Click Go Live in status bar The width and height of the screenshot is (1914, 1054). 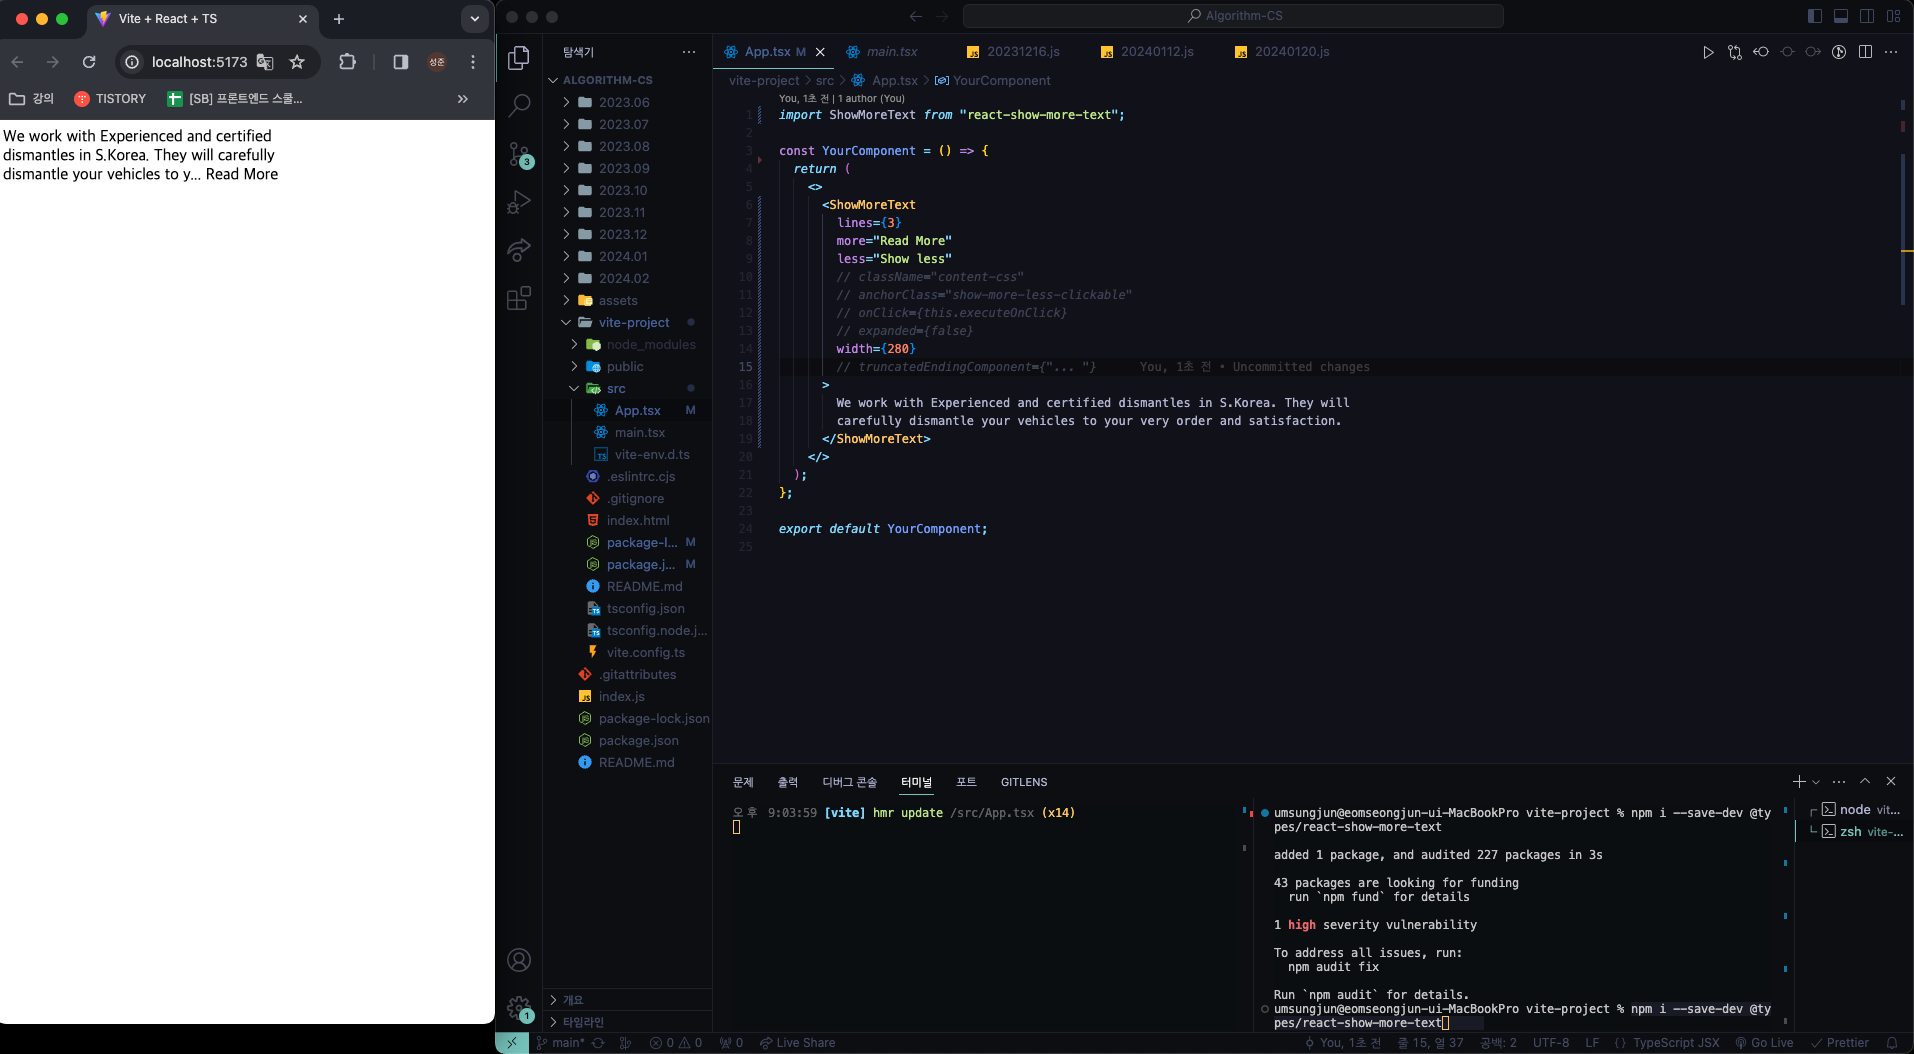tap(1764, 1043)
